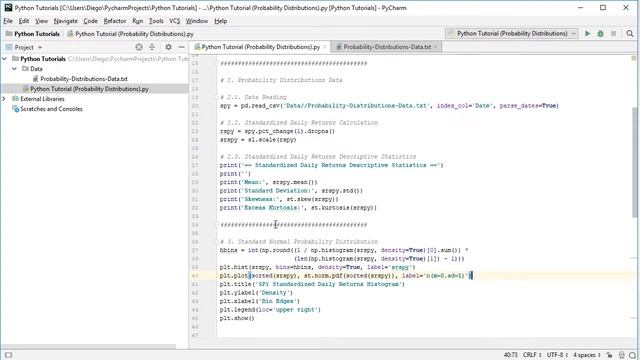
Task: Select the Python Tutorial (Probability Distributions).py tab
Action: (260, 47)
